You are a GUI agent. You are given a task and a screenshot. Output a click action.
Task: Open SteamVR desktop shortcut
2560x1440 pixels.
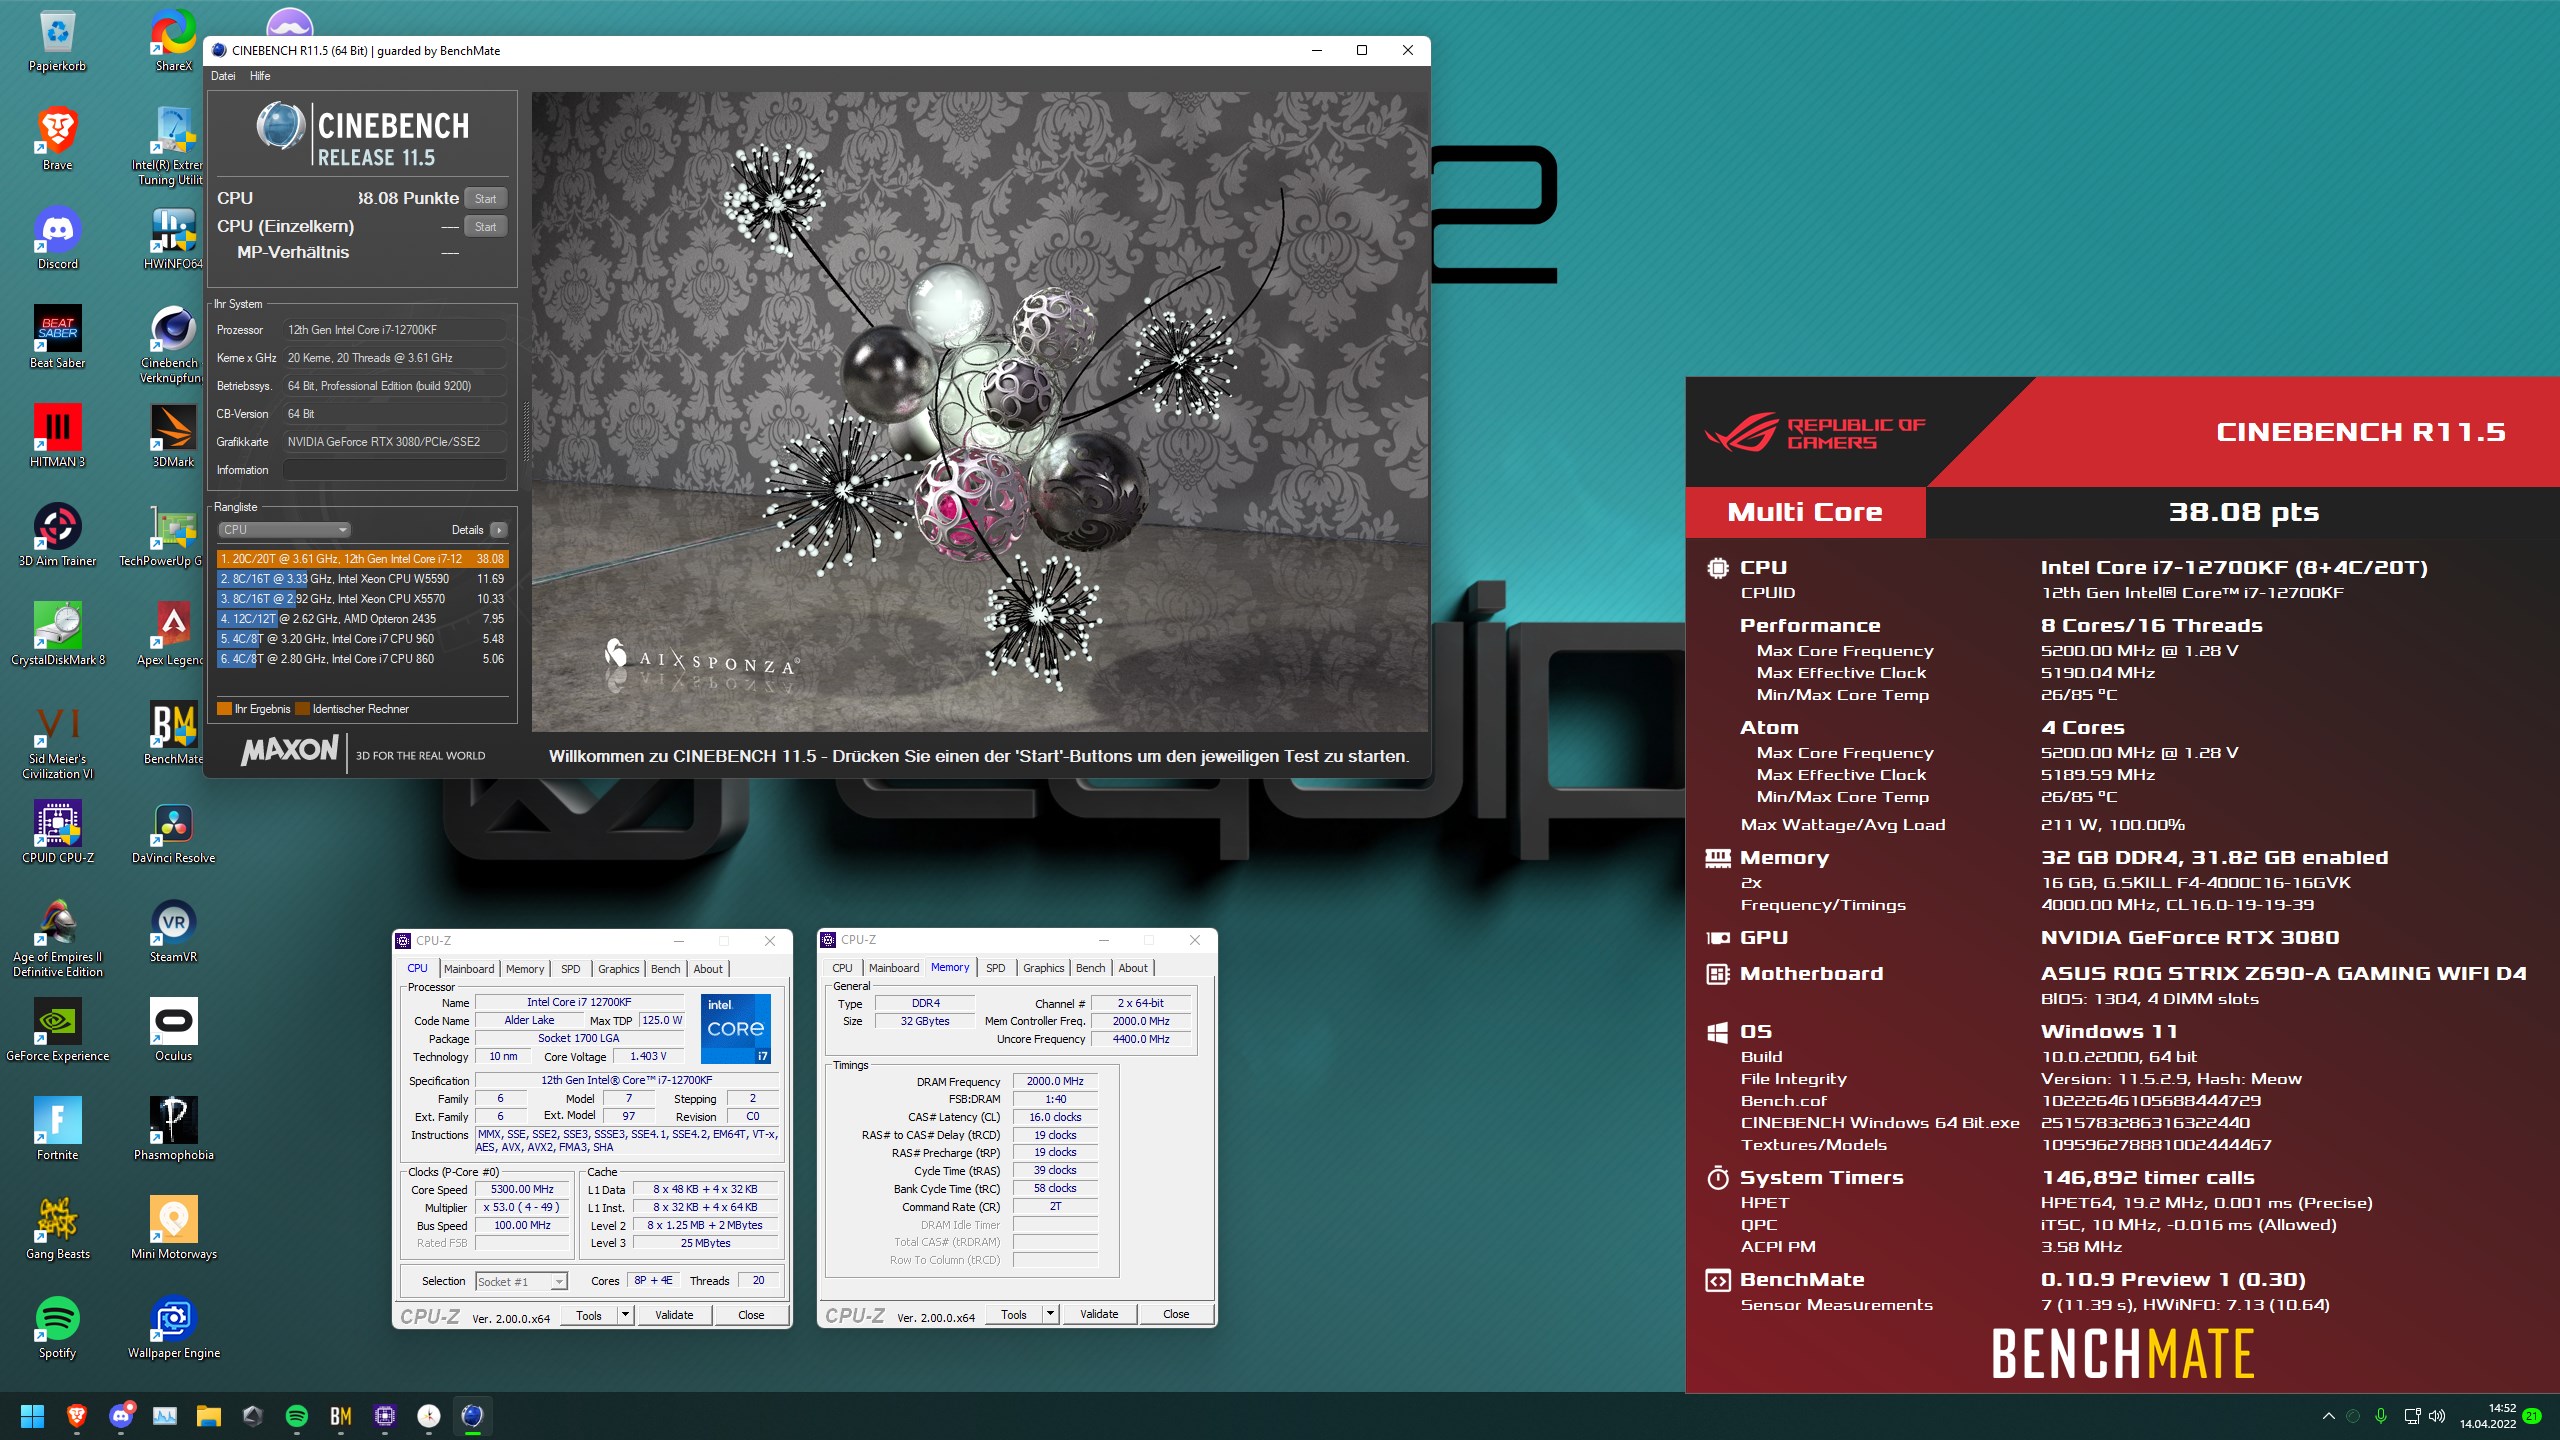pyautogui.click(x=173, y=931)
